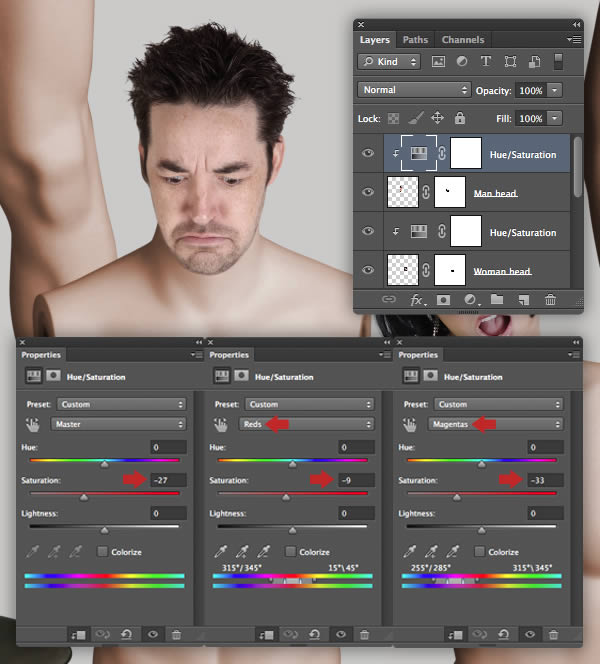600x664 pixels.
Task: Hide the Woman head layer
Action: pos(368,270)
